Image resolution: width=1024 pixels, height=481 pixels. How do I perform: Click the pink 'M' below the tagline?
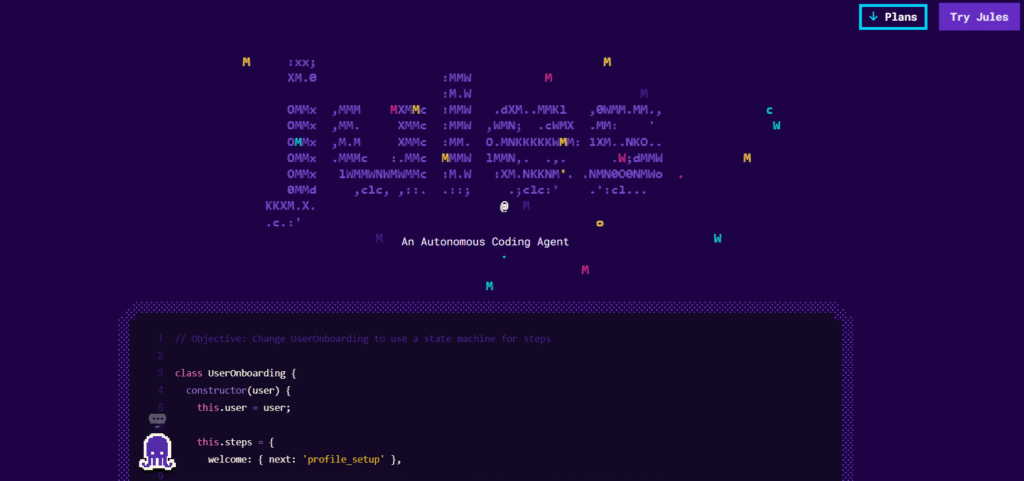pyautogui.click(x=585, y=270)
